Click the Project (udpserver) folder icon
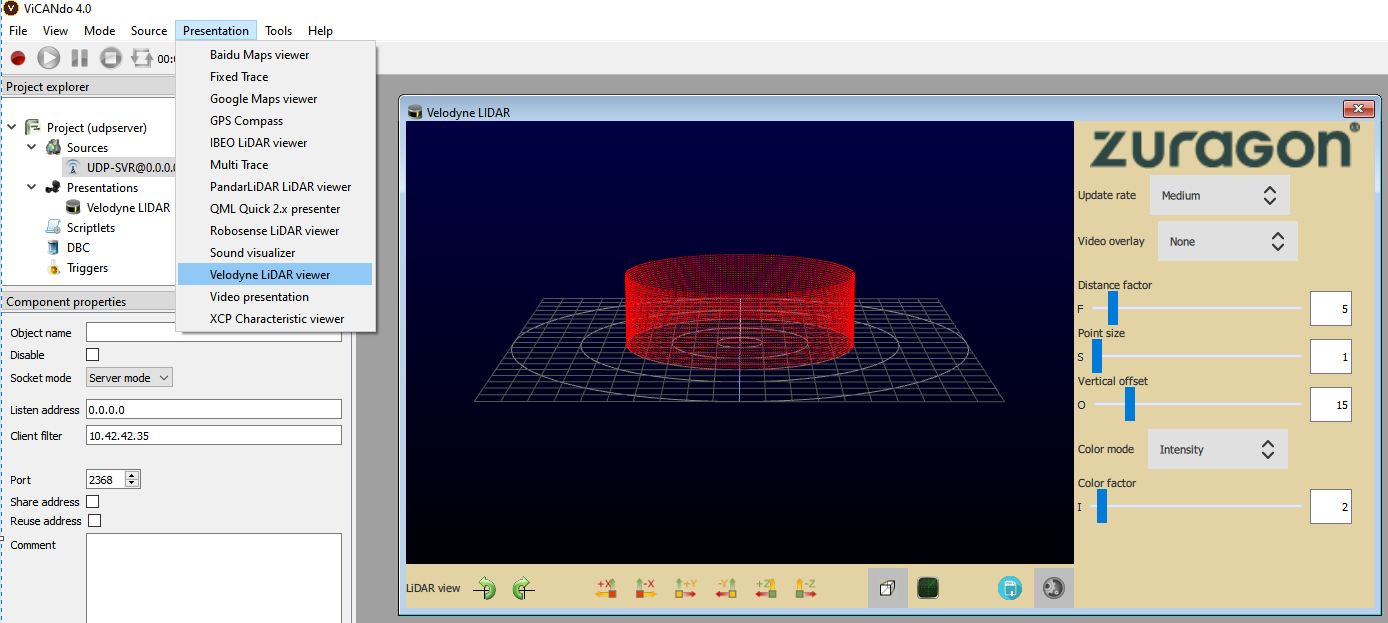The image size is (1388, 623). [x=33, y=127]
